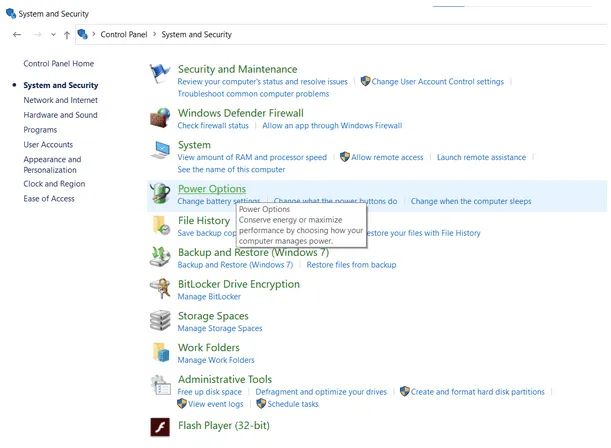The image size is (611, 448).
Task: Open Hardware and Sound category
Action: click(x=60, y=115)
